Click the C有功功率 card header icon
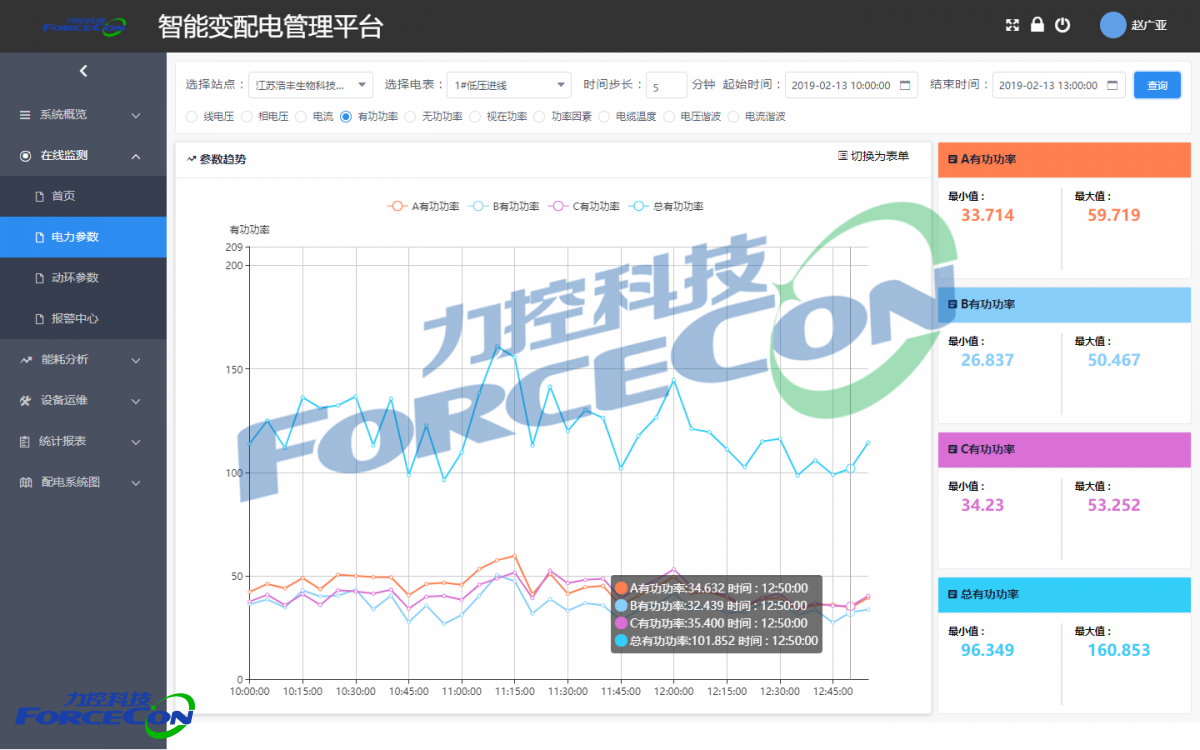This screenshot has height=750, width=1200. pos(952,449)
